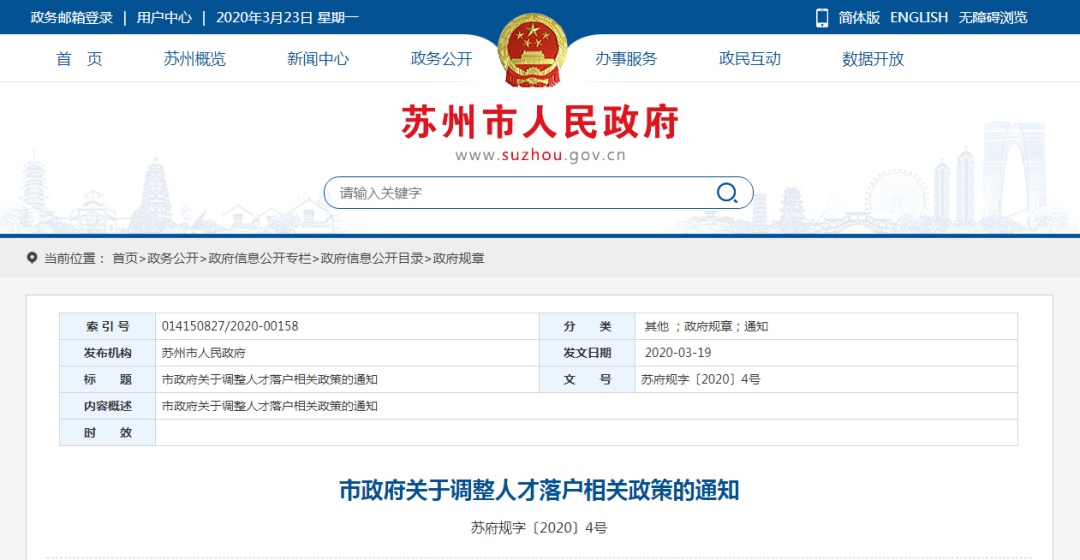Click 苏府规字〔2020〕4号 under the article heading
The image size is (1080, 560).
(x=539, y=528)
